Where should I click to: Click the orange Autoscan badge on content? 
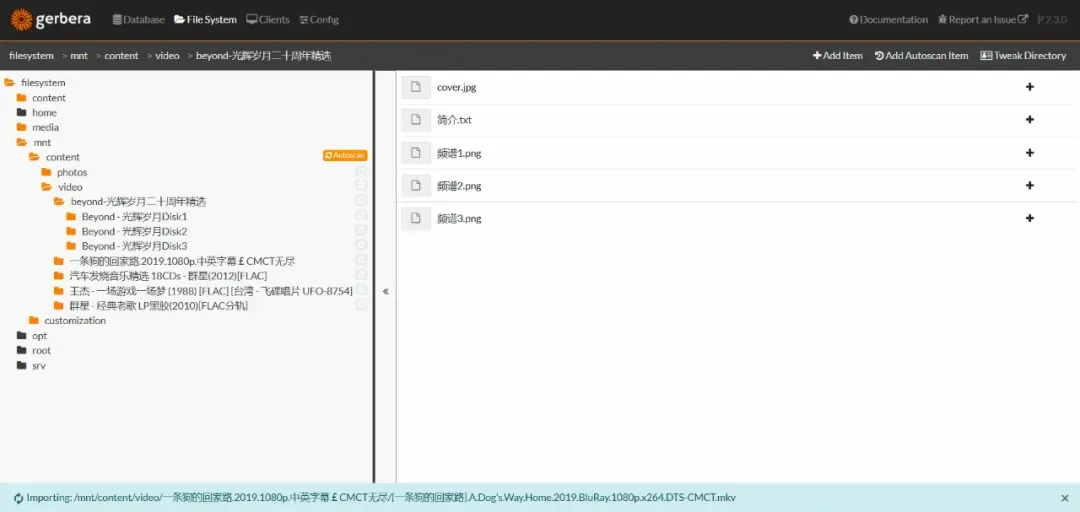[345, 156]
